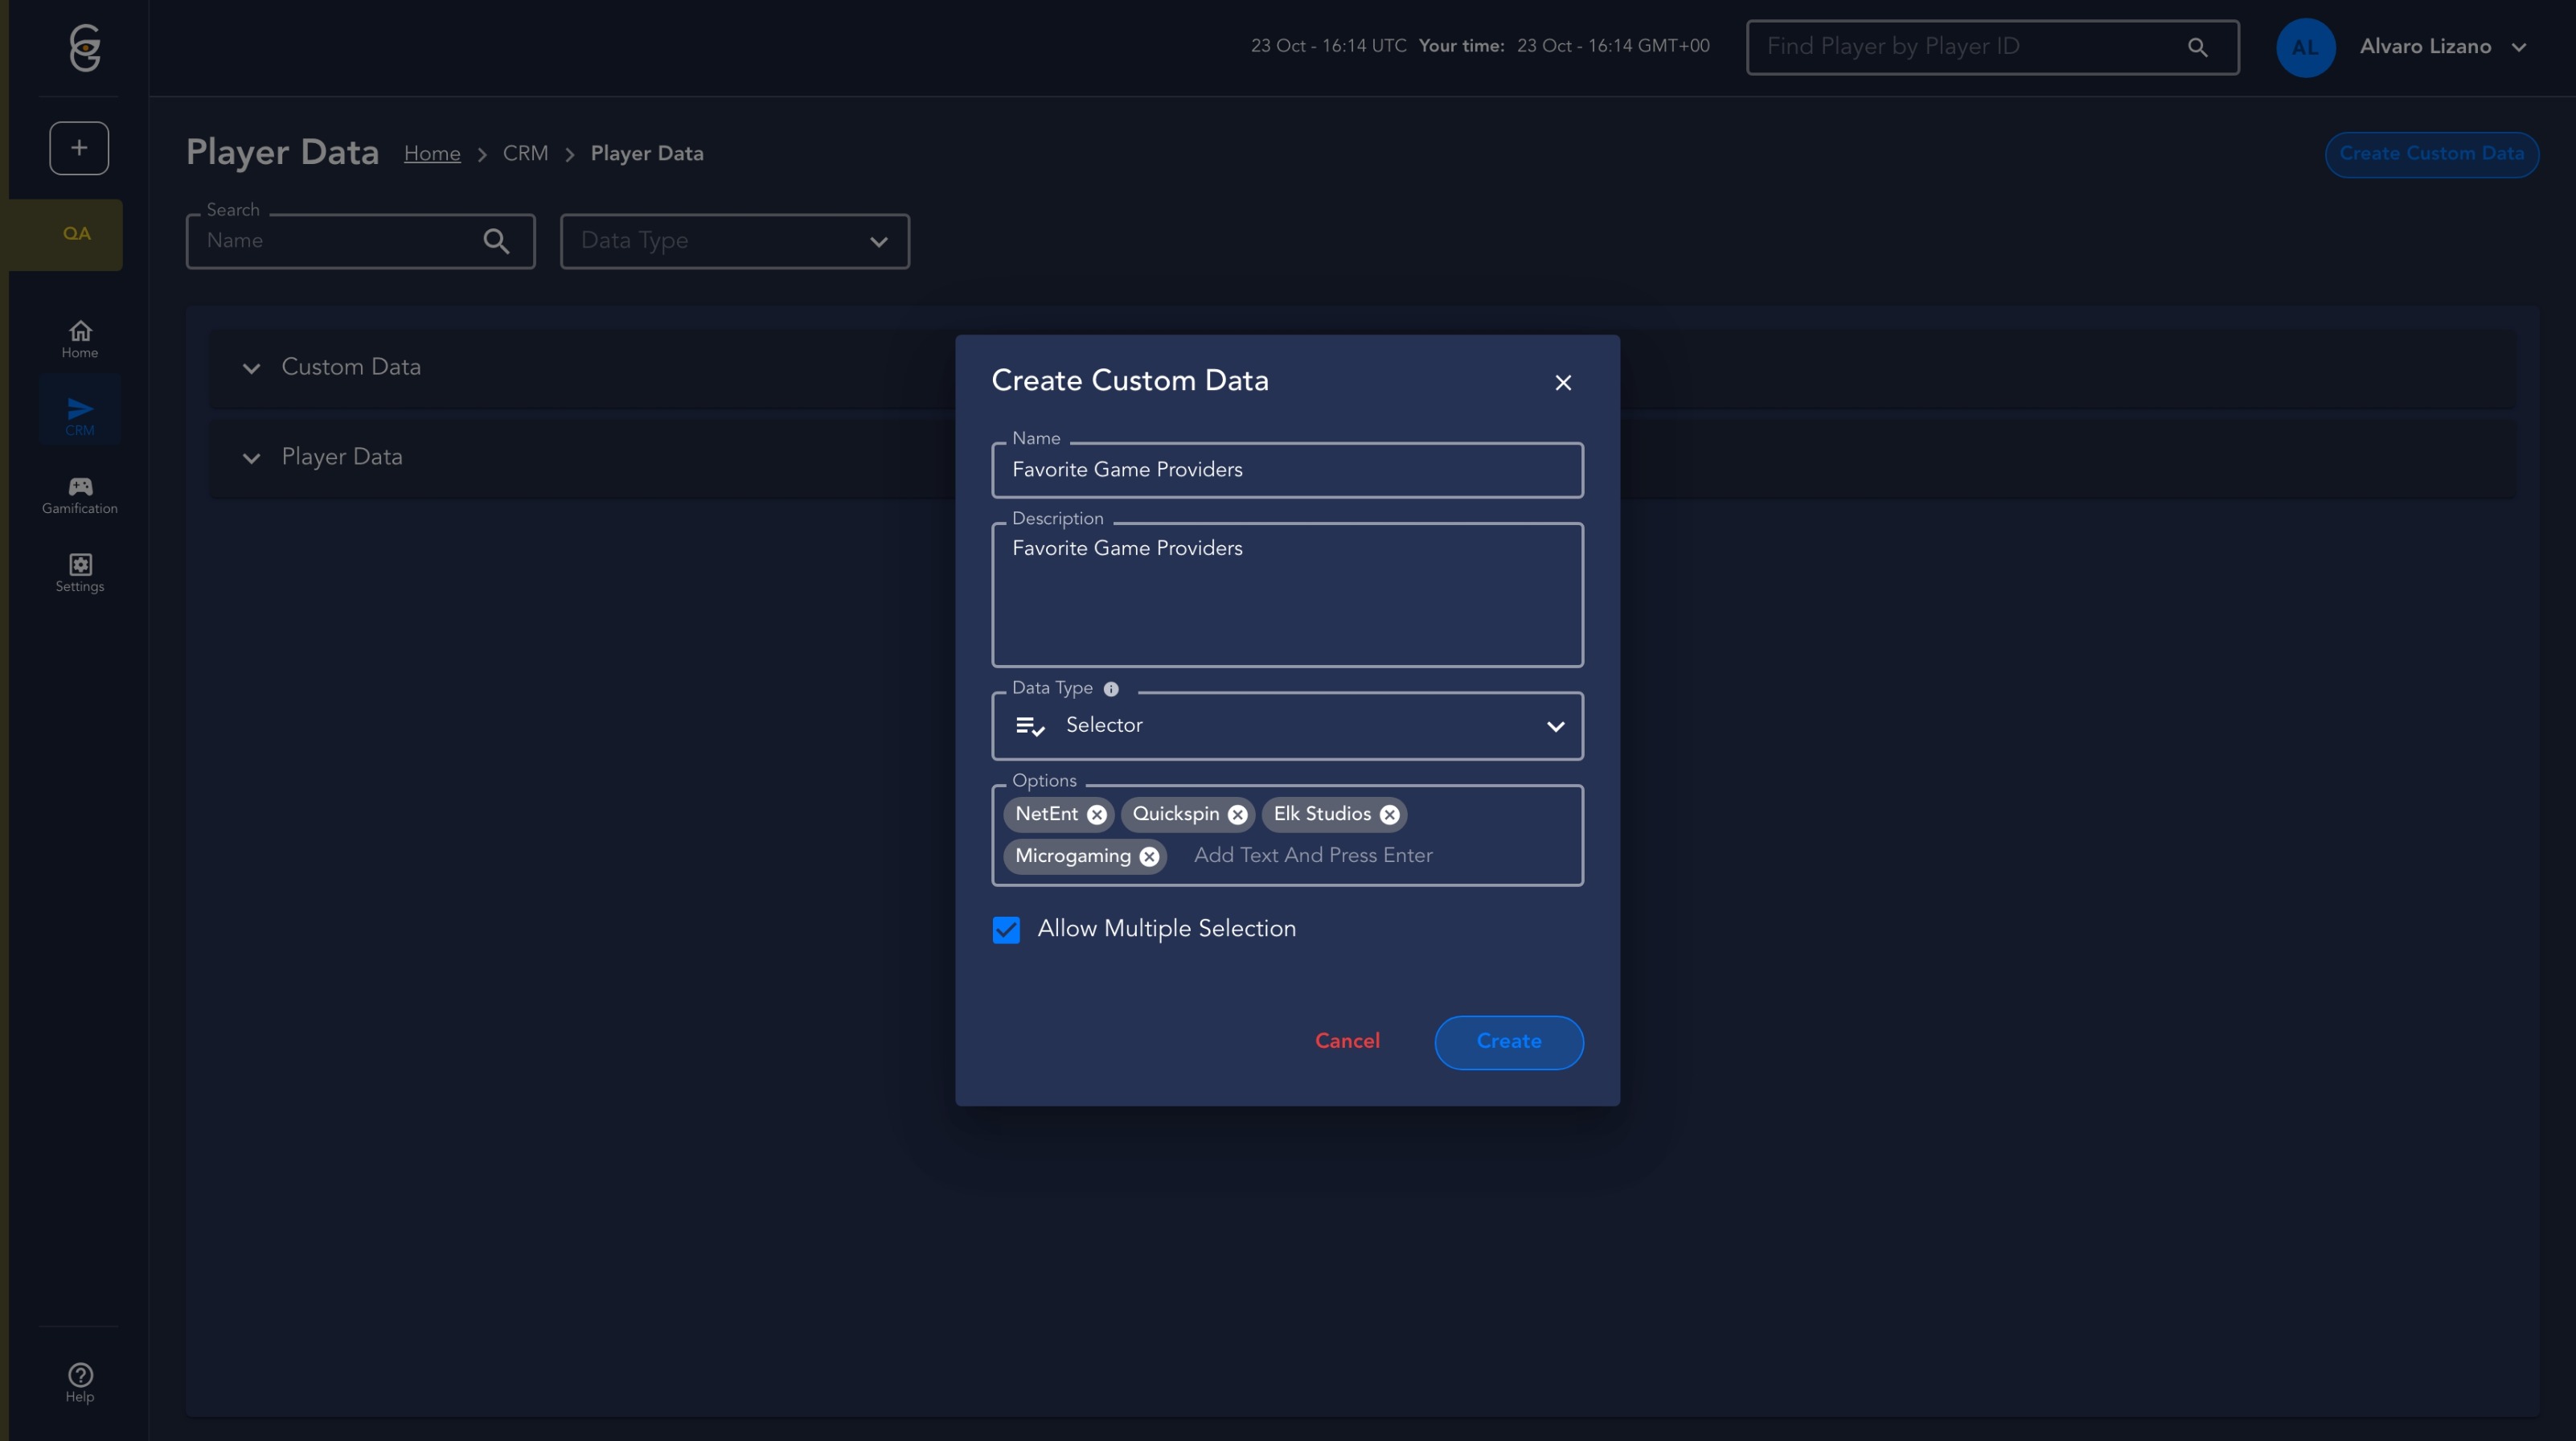The height and width of the screenshot is (1441, 2576).
Task: Click the Data Type info icon
Action: coord(1111,689)
